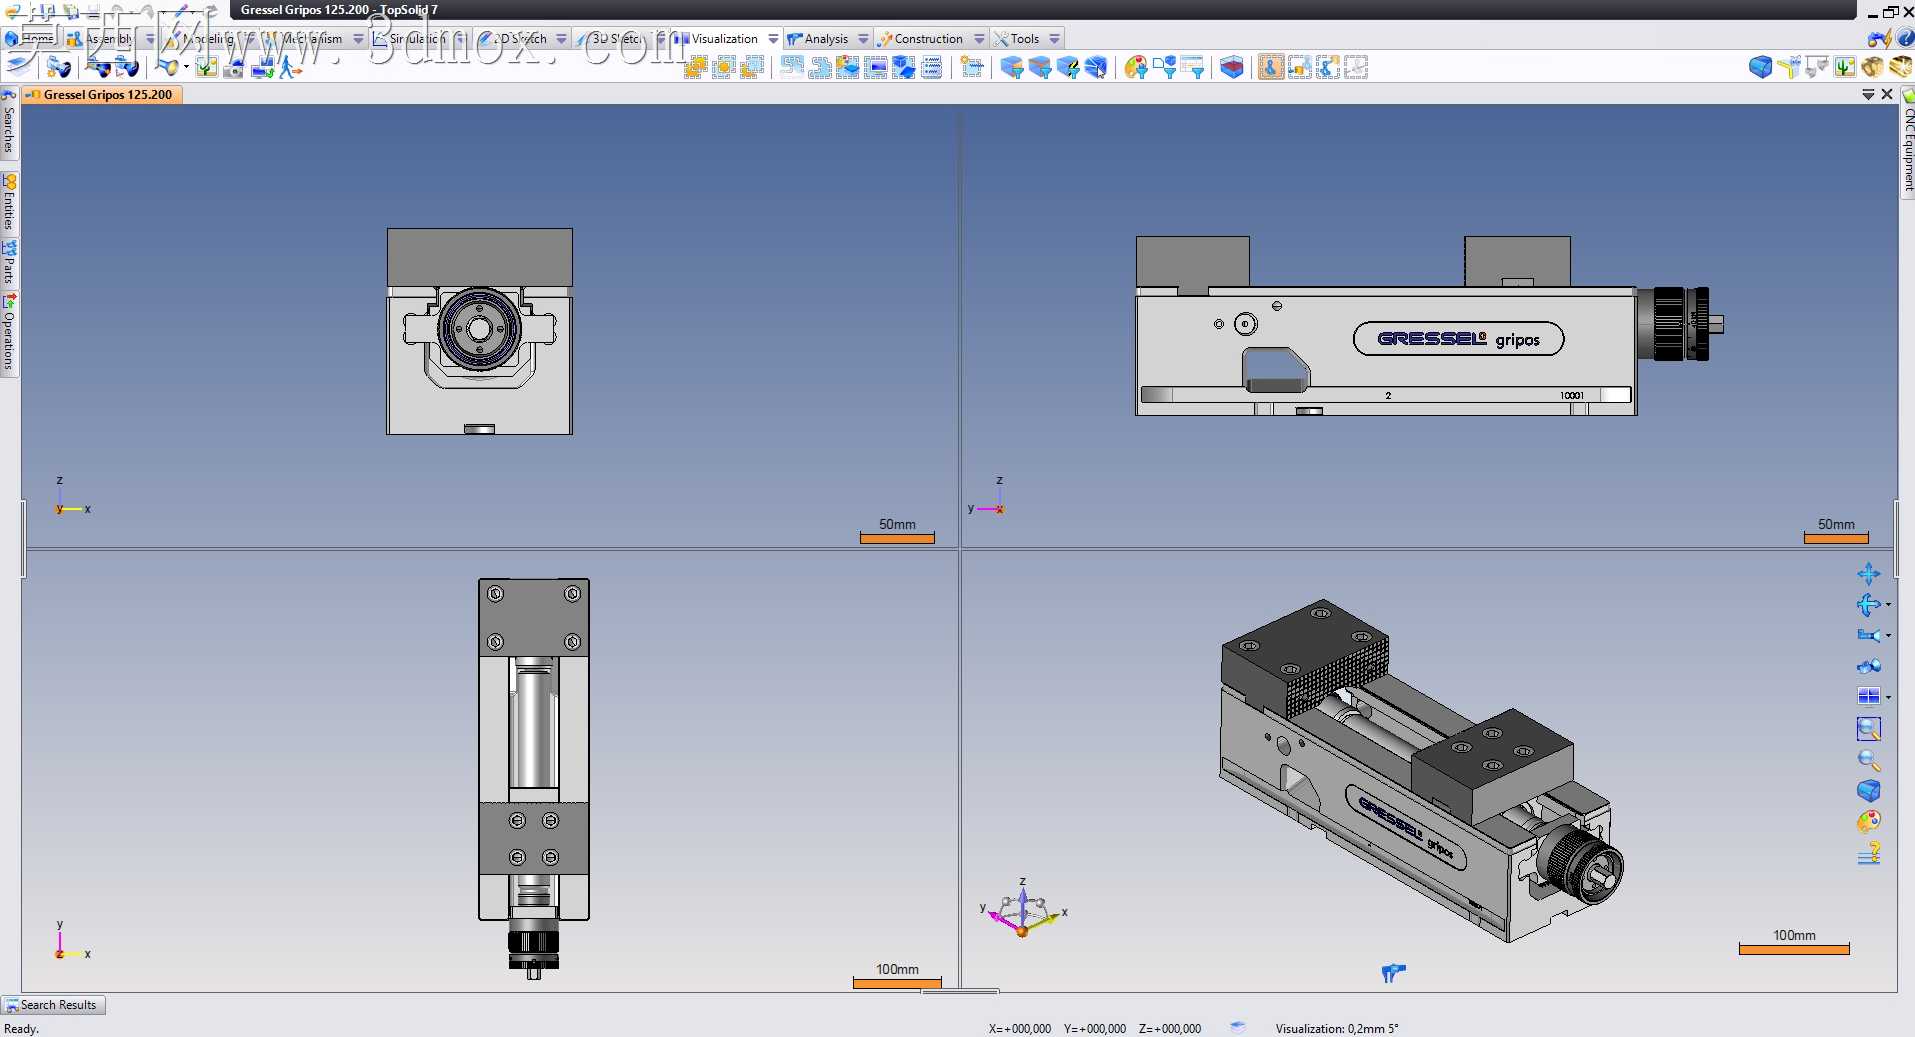The width and height of the screenshot is (1915, 1037).
Task: Expand the Analysis tab dropdown arrow
Action: [x=863, y=39]
